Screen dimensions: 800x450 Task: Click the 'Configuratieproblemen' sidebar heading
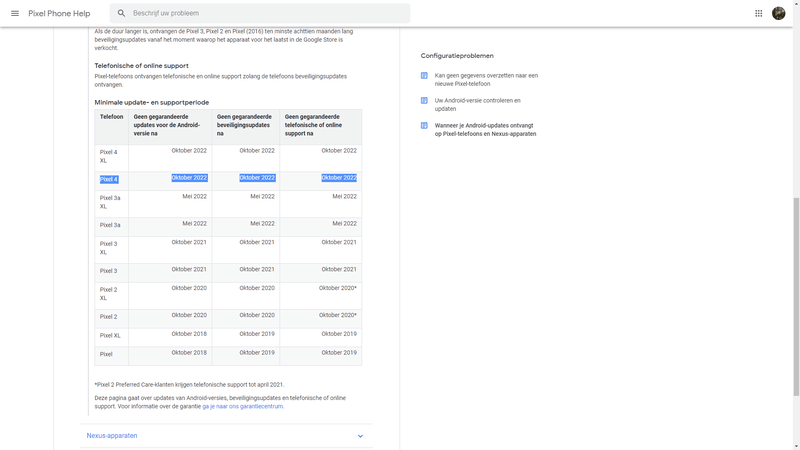coord(457,56)
